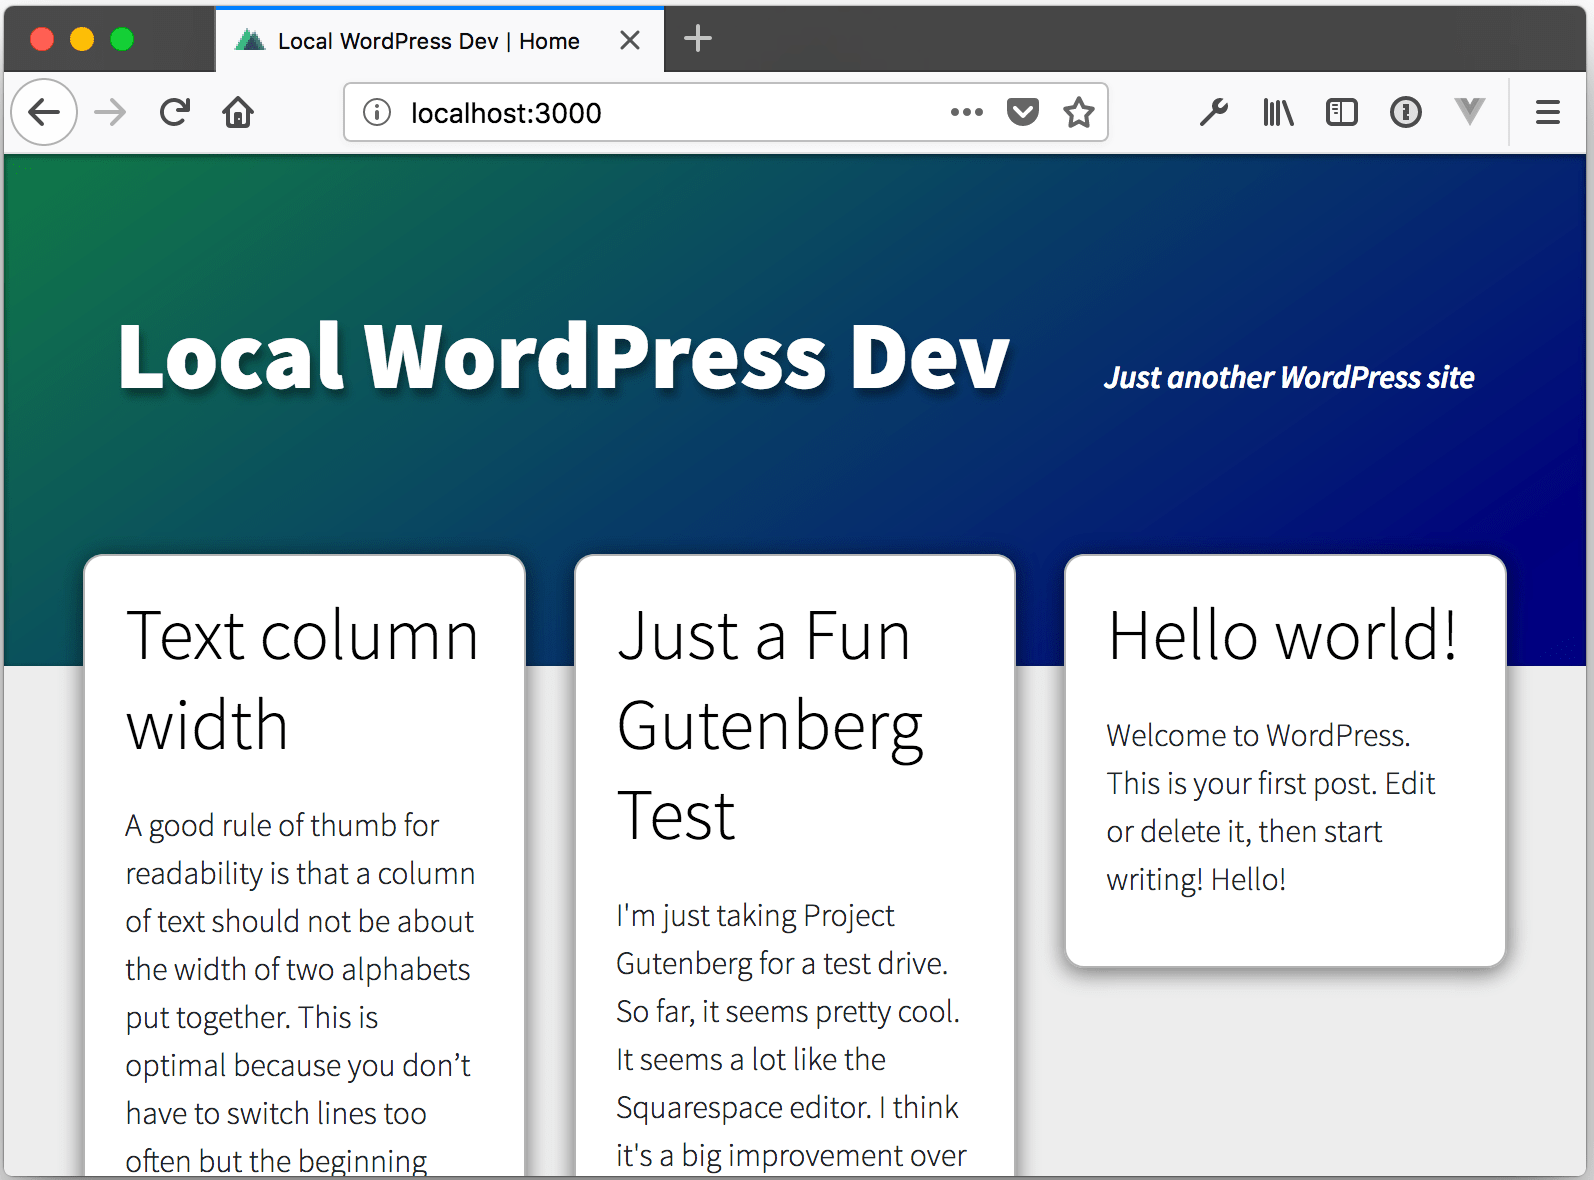Close the Local WordPress Dev tab

(630, 40)
